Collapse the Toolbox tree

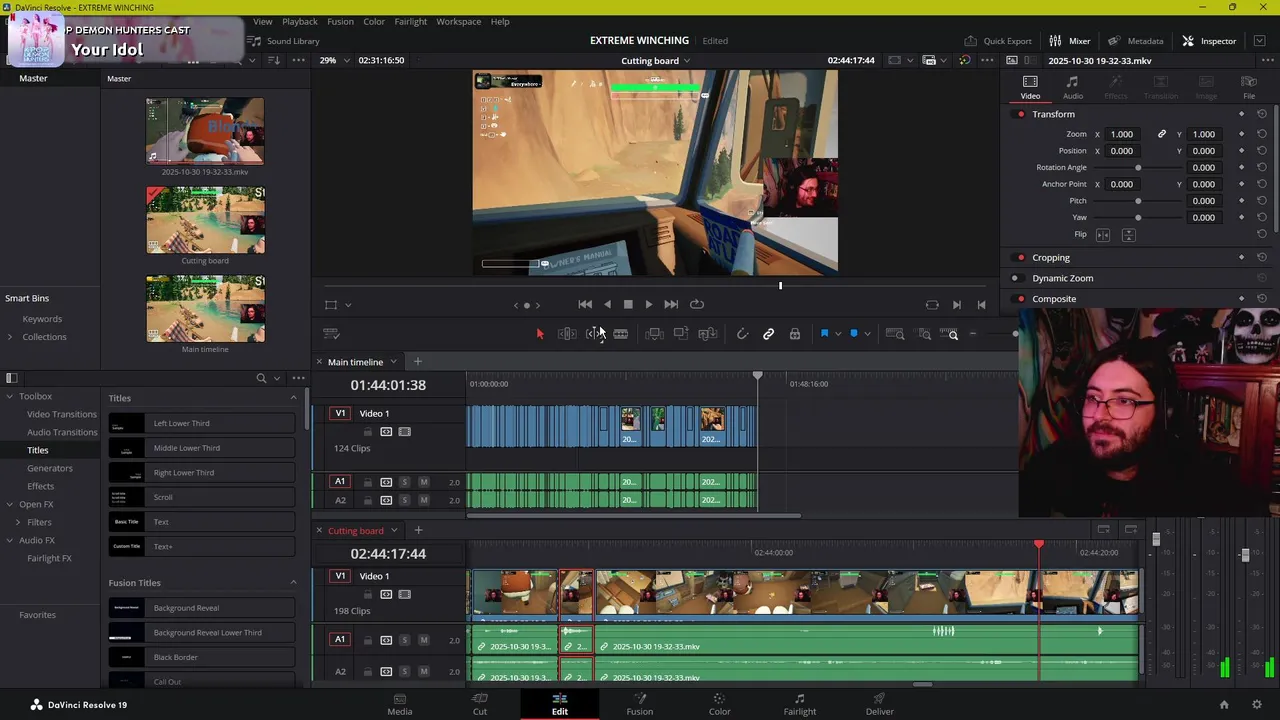10,396
